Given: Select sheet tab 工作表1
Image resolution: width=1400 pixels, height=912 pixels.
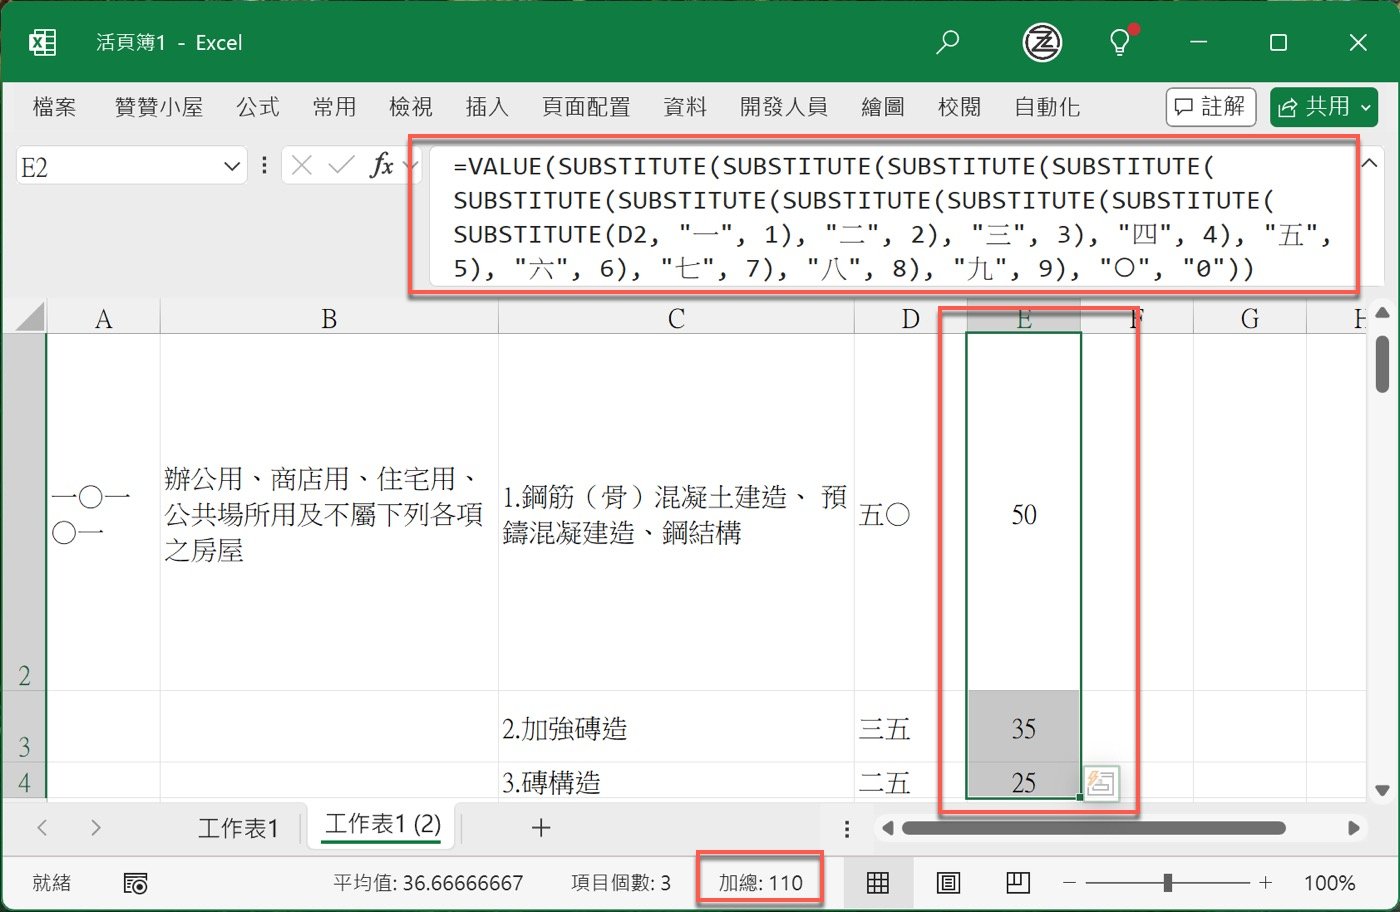Looking at the screenshot, I should point(238,828).
